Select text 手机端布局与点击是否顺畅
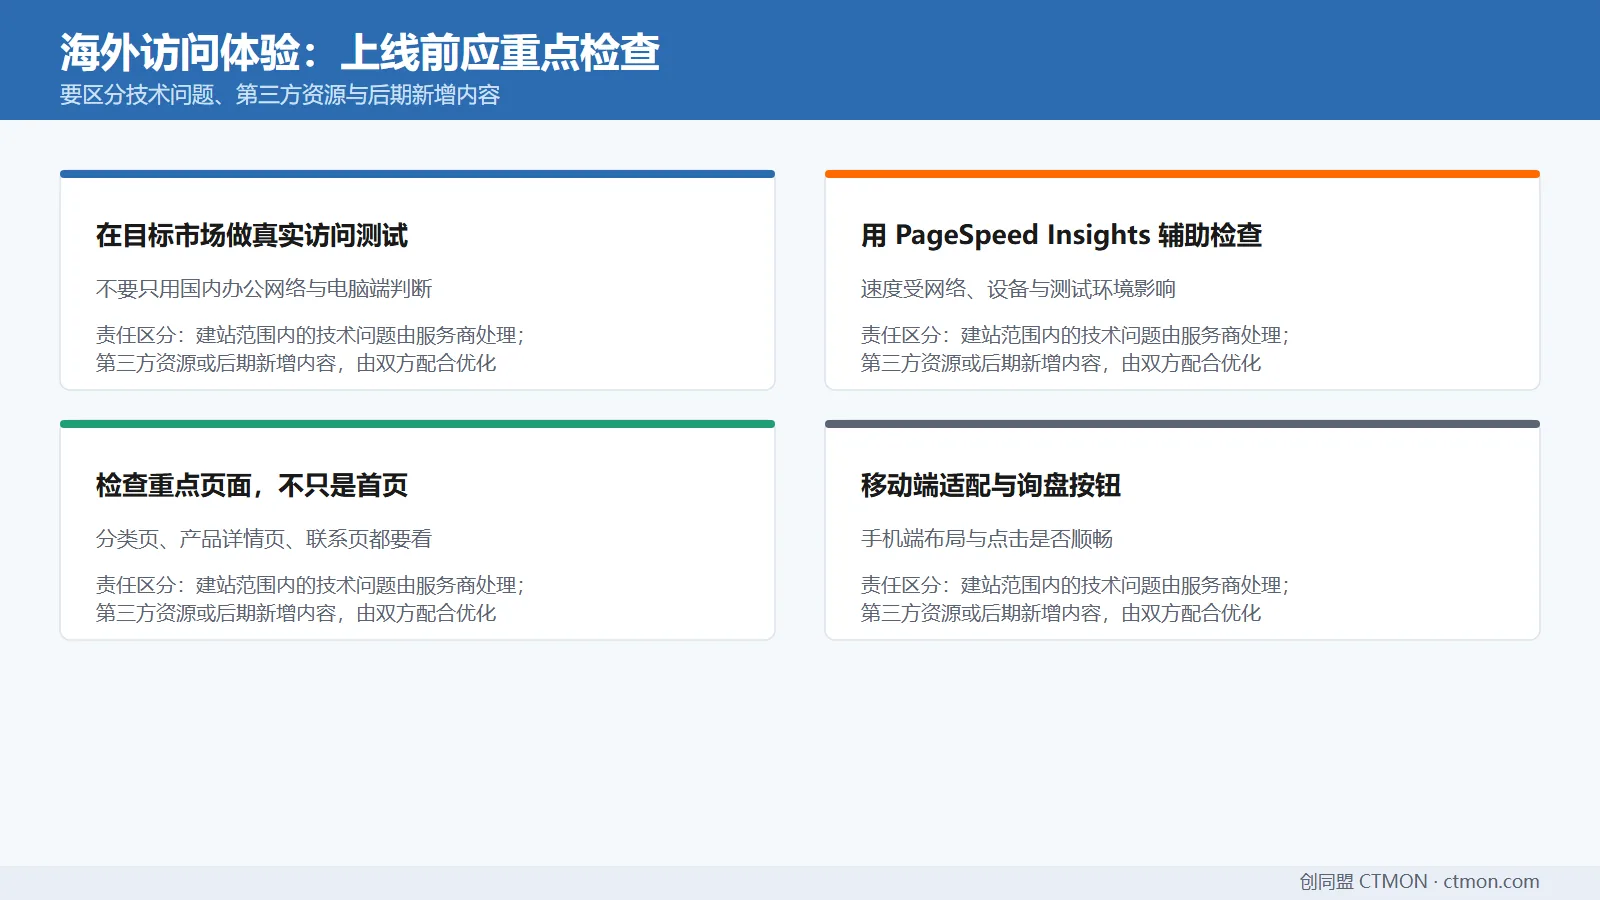This screenshot has width=1600, height=900. coord(987,539)
